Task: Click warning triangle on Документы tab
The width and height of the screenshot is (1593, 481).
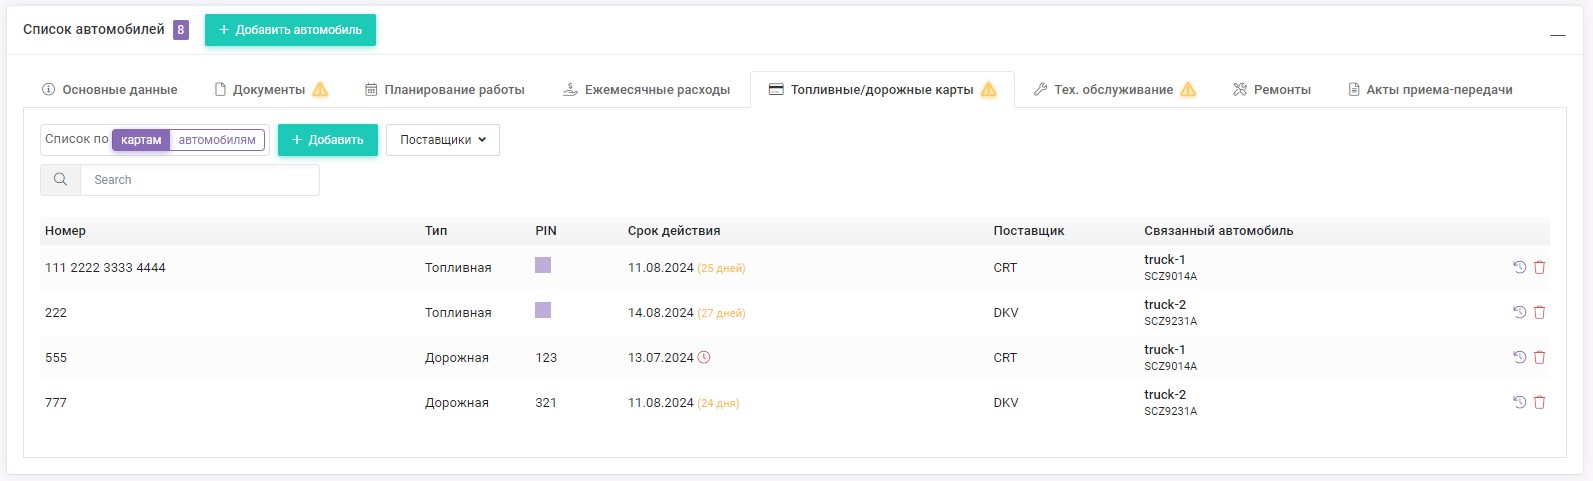Action: [x=320, y=89]
